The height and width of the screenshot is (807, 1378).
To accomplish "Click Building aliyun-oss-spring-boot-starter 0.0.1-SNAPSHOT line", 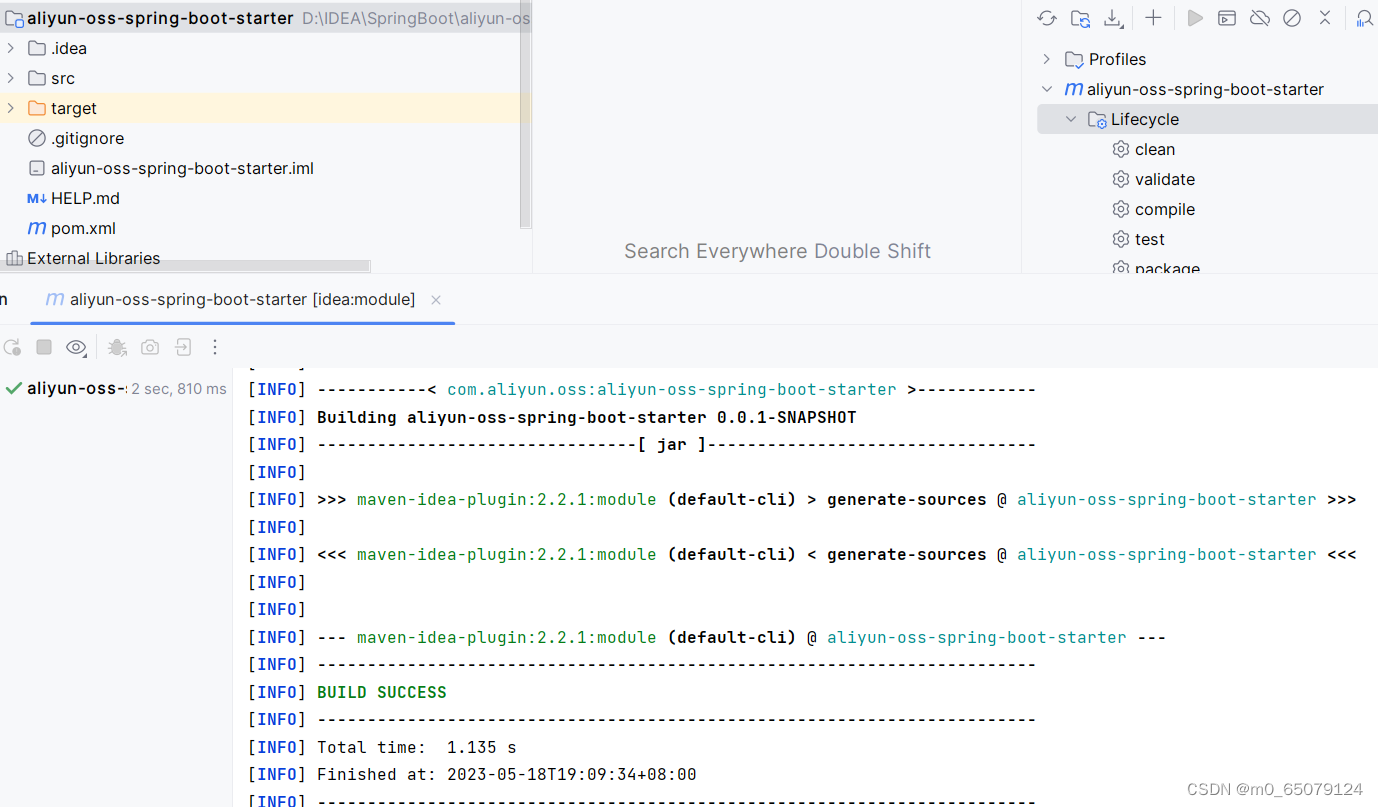I will (586, 417).
